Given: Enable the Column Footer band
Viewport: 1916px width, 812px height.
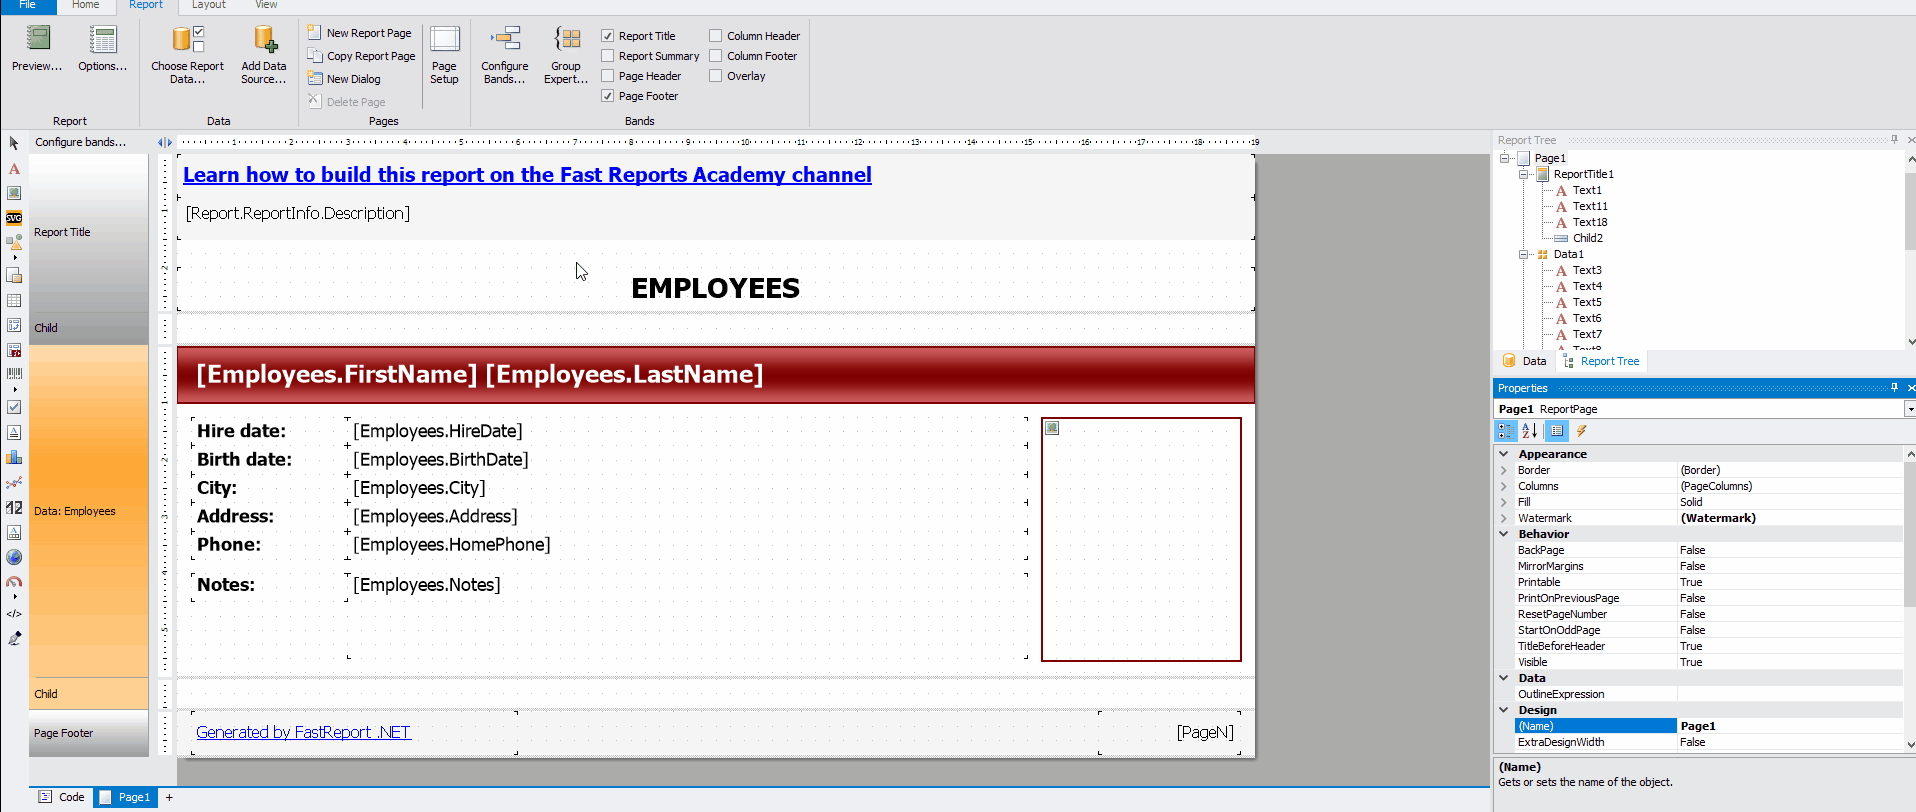Looking at the screenshot, I should pyautogui.click(x=715, y=56).
